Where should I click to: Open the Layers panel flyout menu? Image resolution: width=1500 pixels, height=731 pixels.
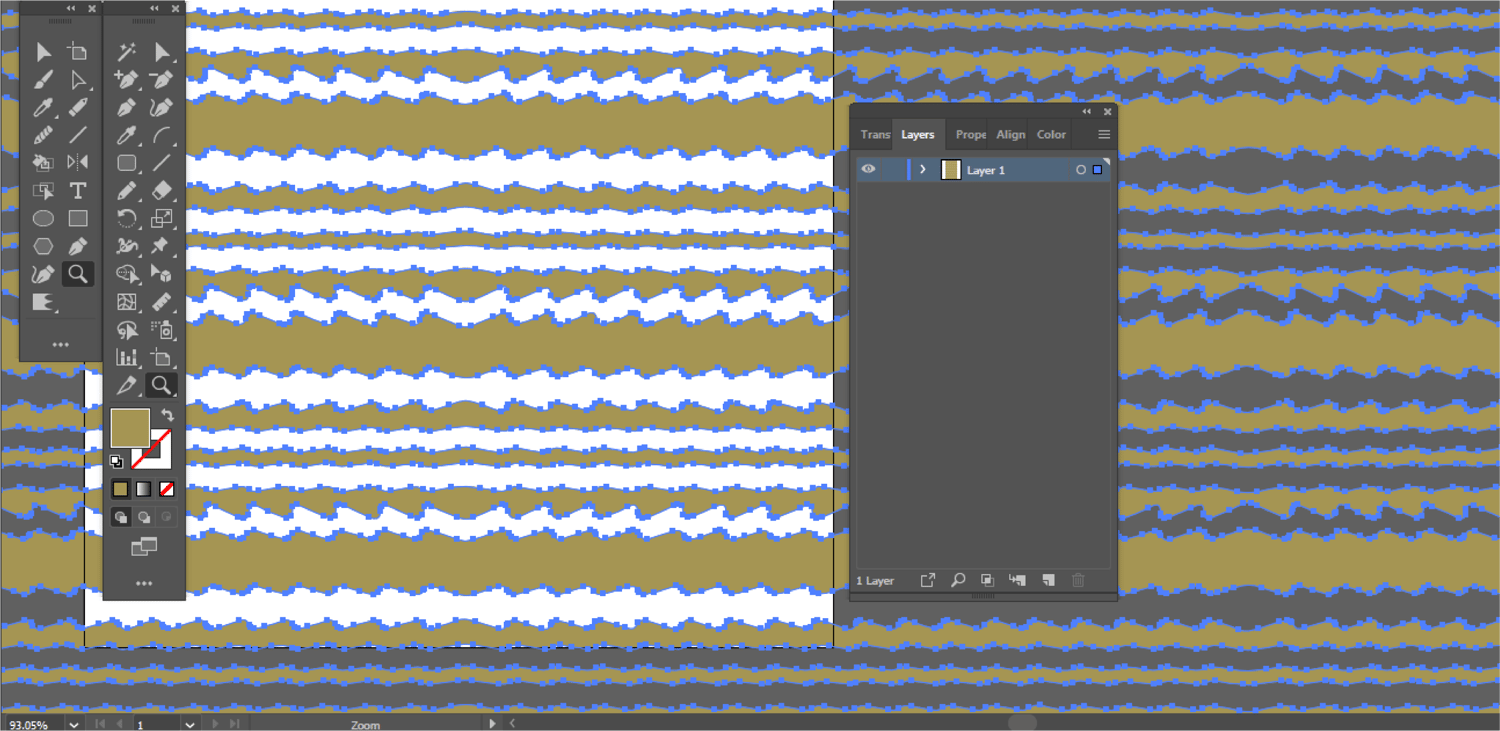tap(1104, 134)
